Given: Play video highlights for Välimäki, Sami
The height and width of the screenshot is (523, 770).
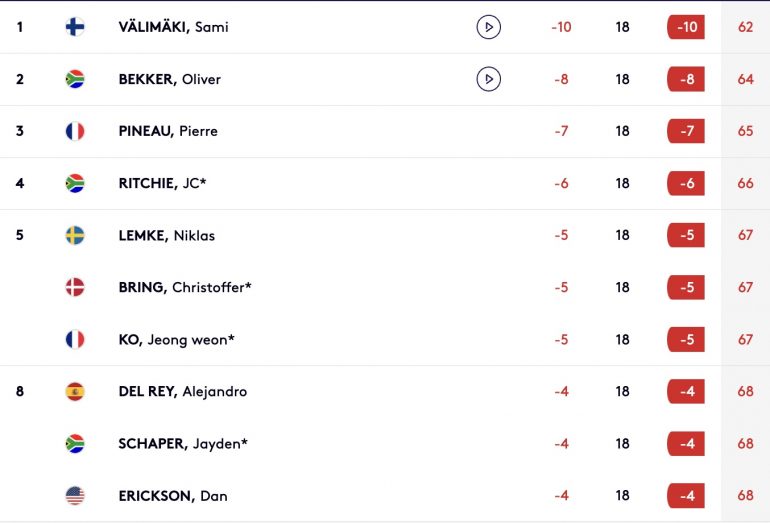Looking at the screenshot, I should tap(489, 27).
